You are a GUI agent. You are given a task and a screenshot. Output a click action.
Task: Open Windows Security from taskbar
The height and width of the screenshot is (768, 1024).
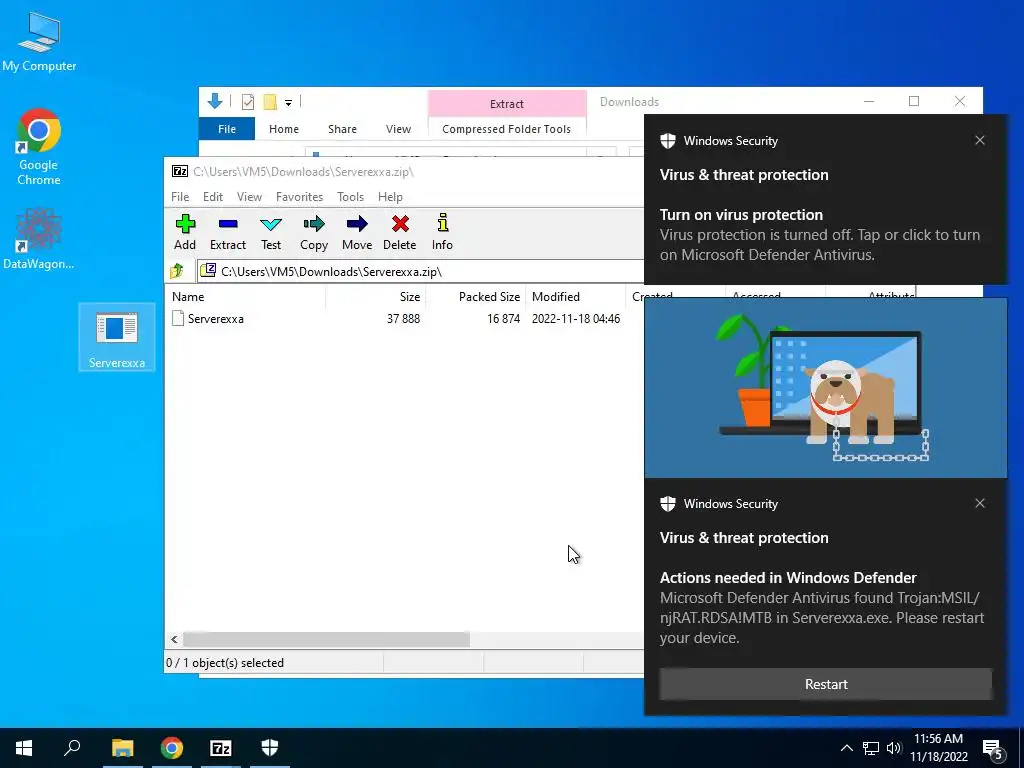[x=270, y=748]
